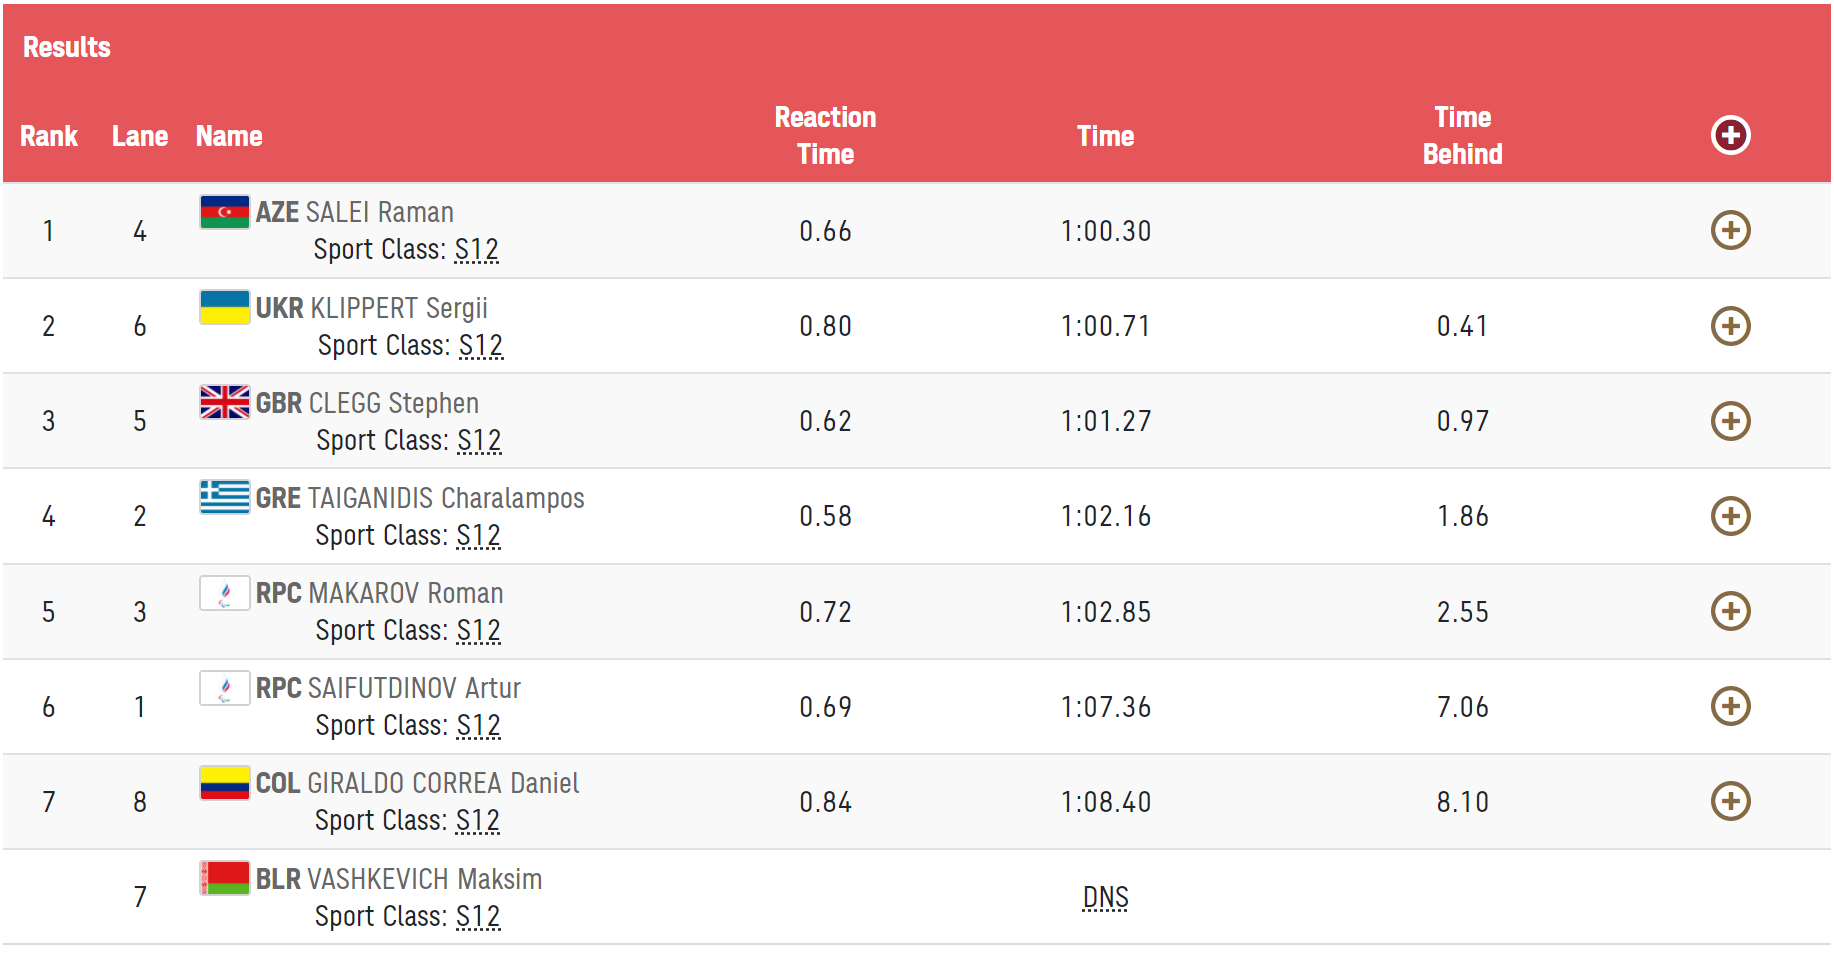Click S12 sport class under SALEI Raman
Screen dimensions: 1834x954
pos(476,249)
